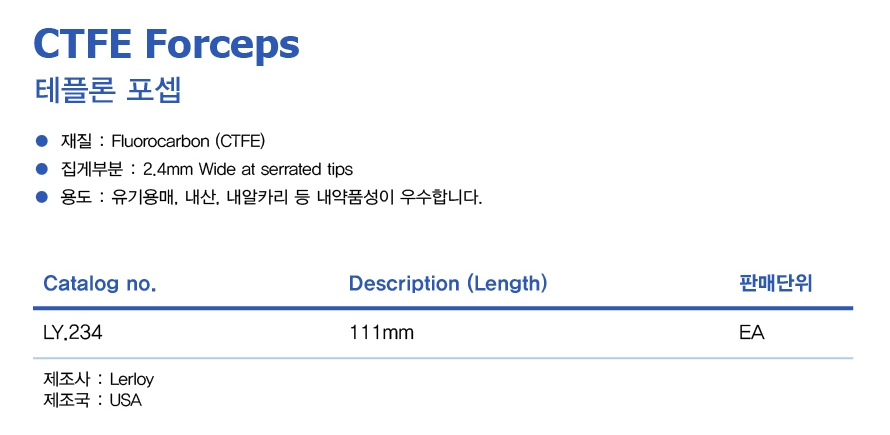Click the blue bullet beside 재질
Screen dimensions: 890x435
pyautogui.click(x=41, y=140)
